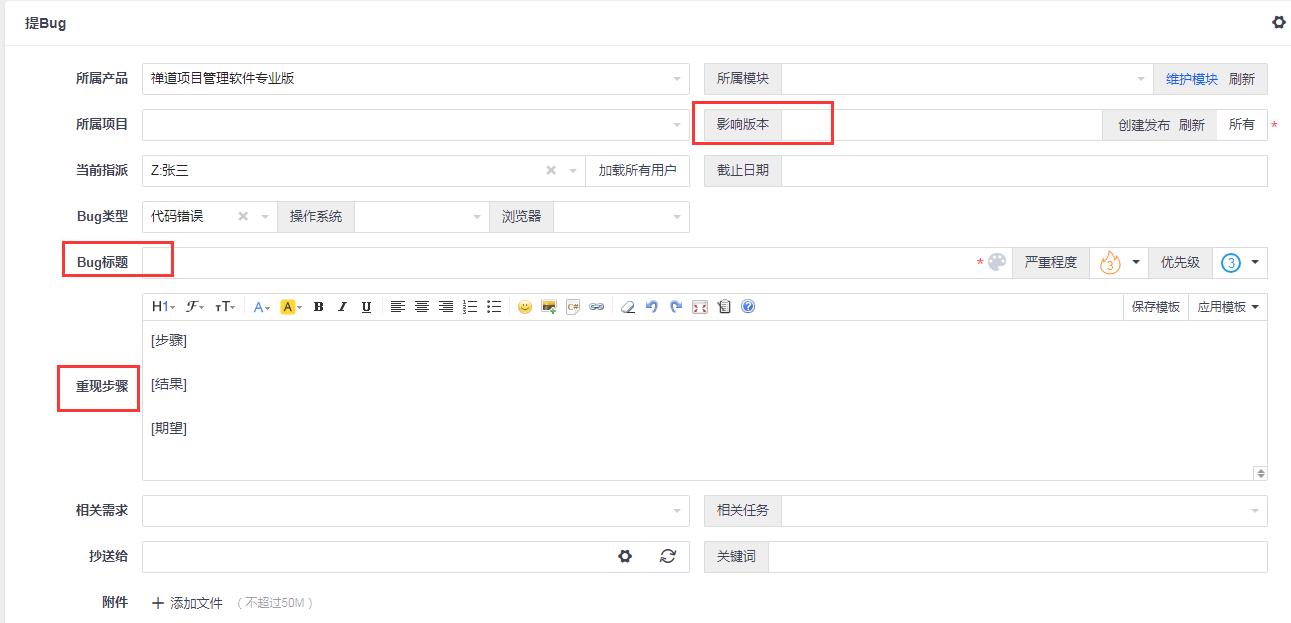
Task: Toggle fullscreen editor mode
Action: (x=700, y=307)
